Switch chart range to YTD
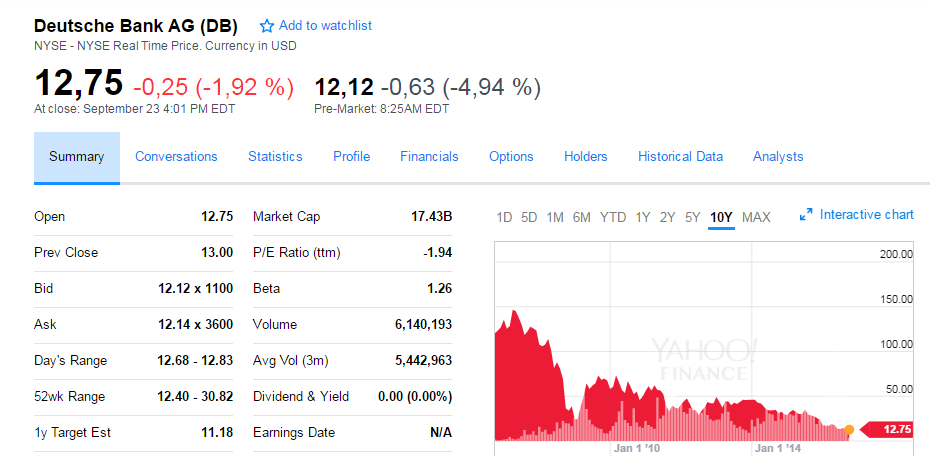Screen dimensions: 930x464 point(613,217)
